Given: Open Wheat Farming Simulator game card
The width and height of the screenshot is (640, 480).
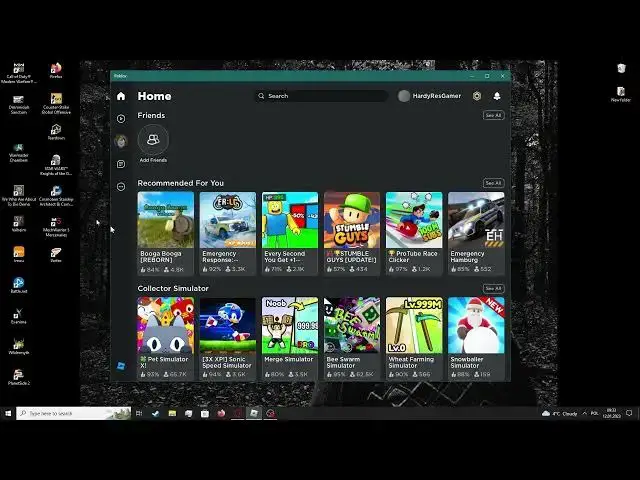Looking at the screenshot, I should tap(414, 339).
